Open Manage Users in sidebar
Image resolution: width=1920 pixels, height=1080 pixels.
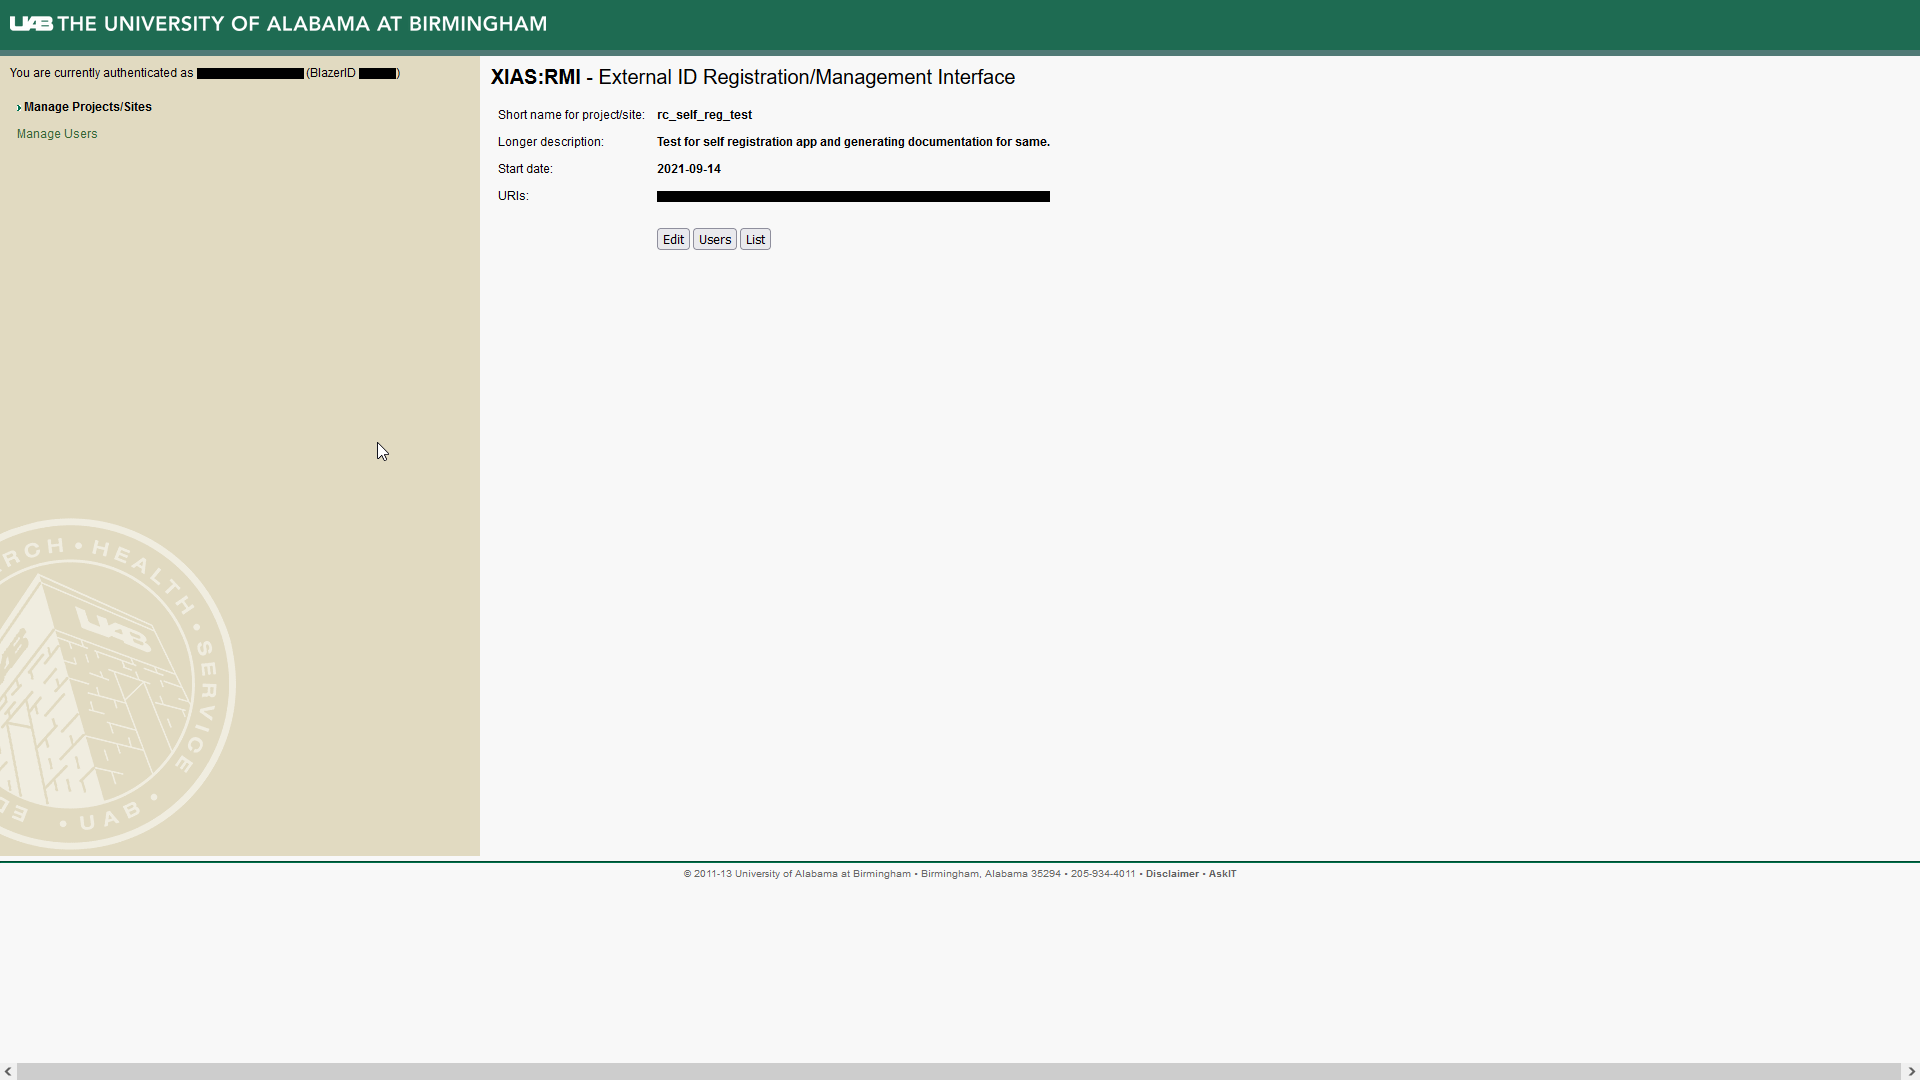click(x=57, y=134)
